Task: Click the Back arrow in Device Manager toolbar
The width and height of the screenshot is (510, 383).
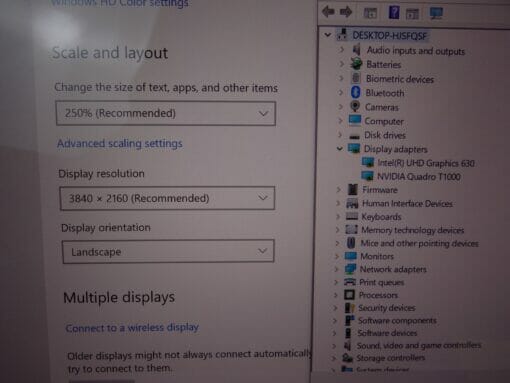Action: coord(328,12)
